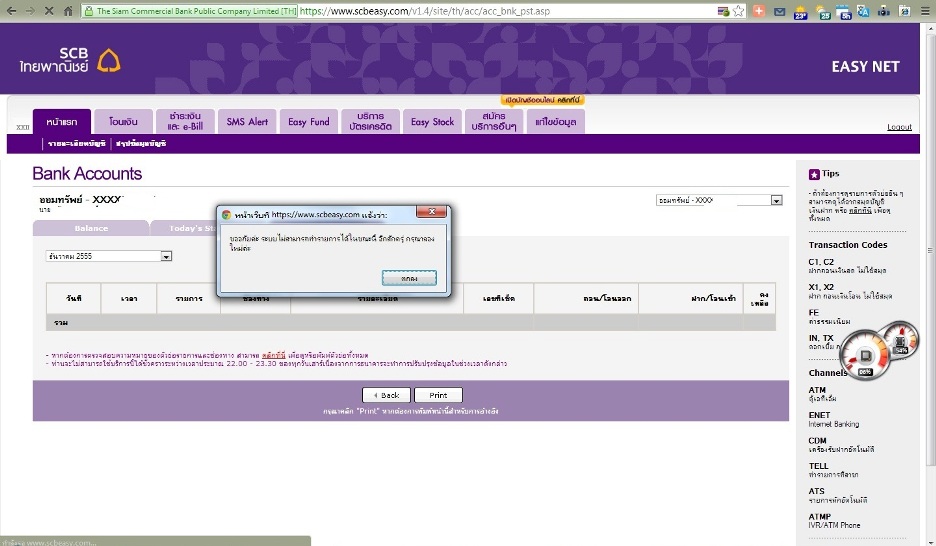Open the บริการบัตรเครดิต credit card tab
The width and height of the screenshot is (936, 546).
pos(371,122)
